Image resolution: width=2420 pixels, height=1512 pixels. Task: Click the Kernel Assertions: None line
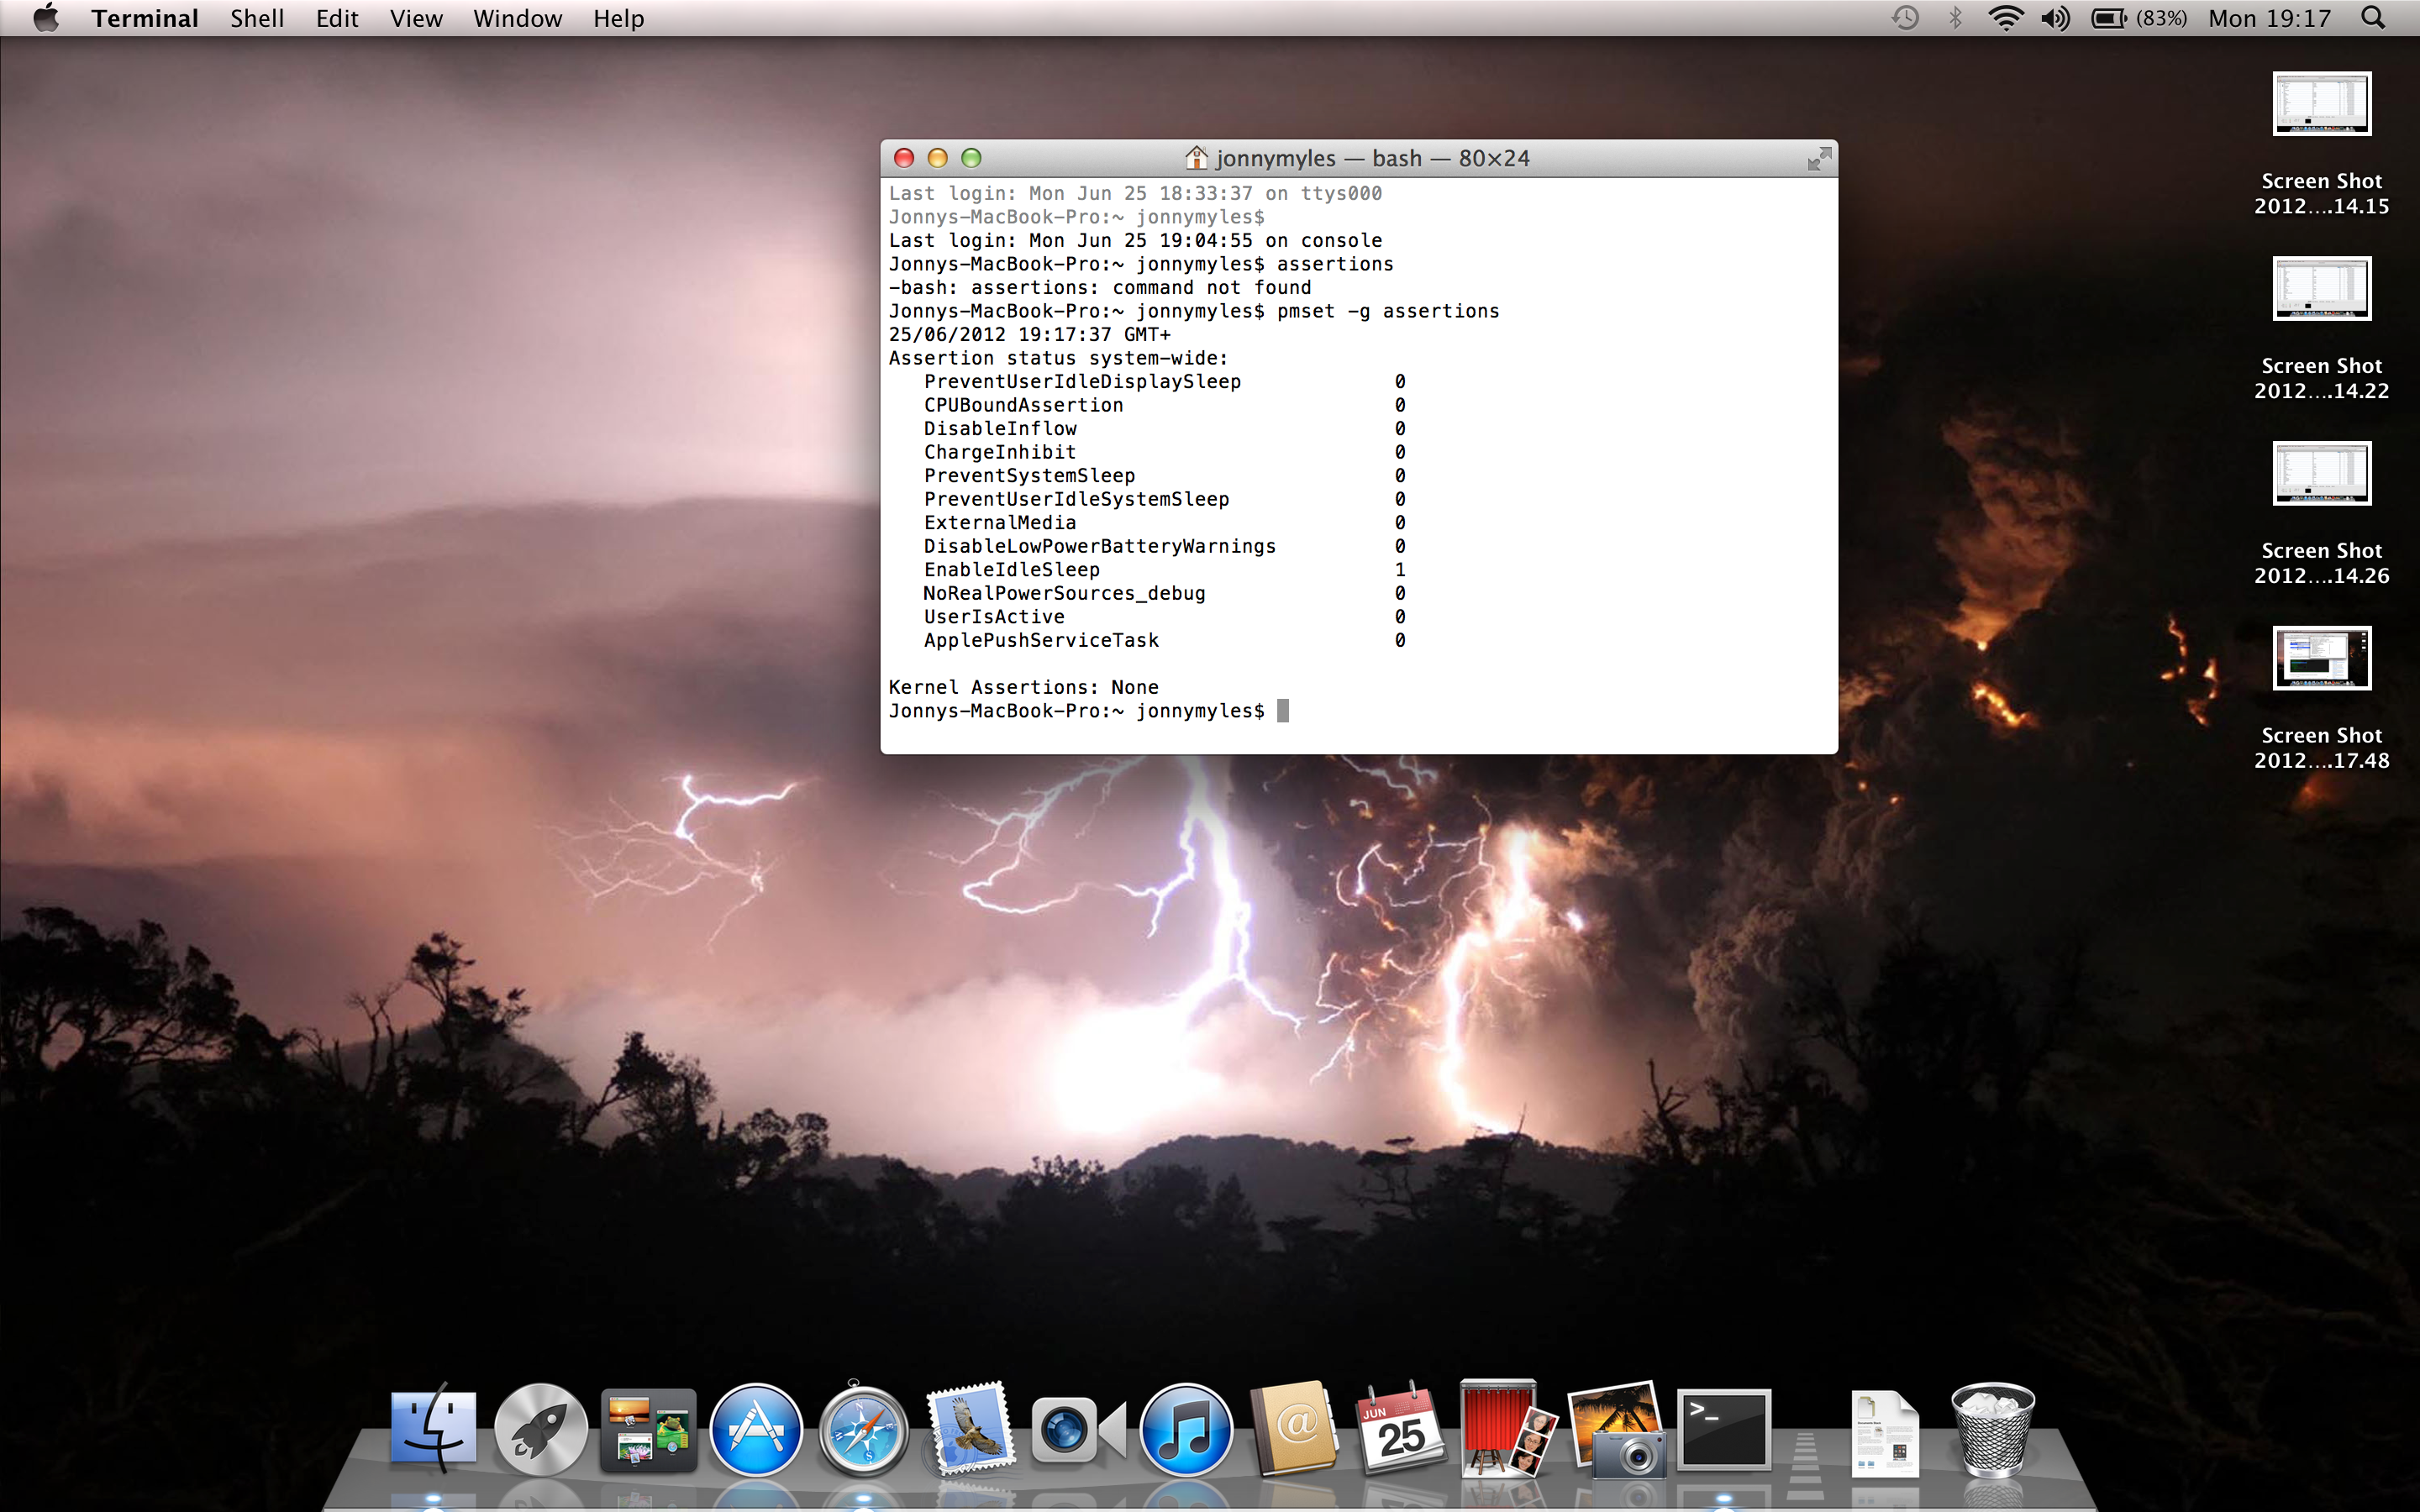point(1024,688)
